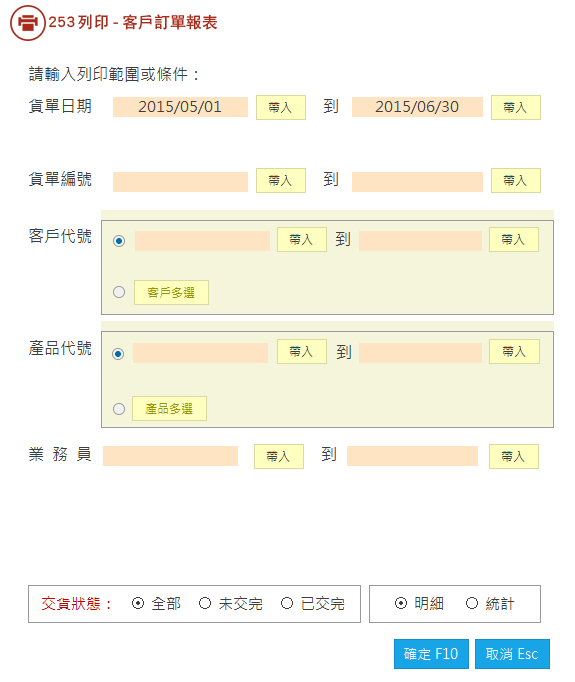Click the printer icon in the title
The width and height of the screenshot is (575, 682).
(28, 23)
